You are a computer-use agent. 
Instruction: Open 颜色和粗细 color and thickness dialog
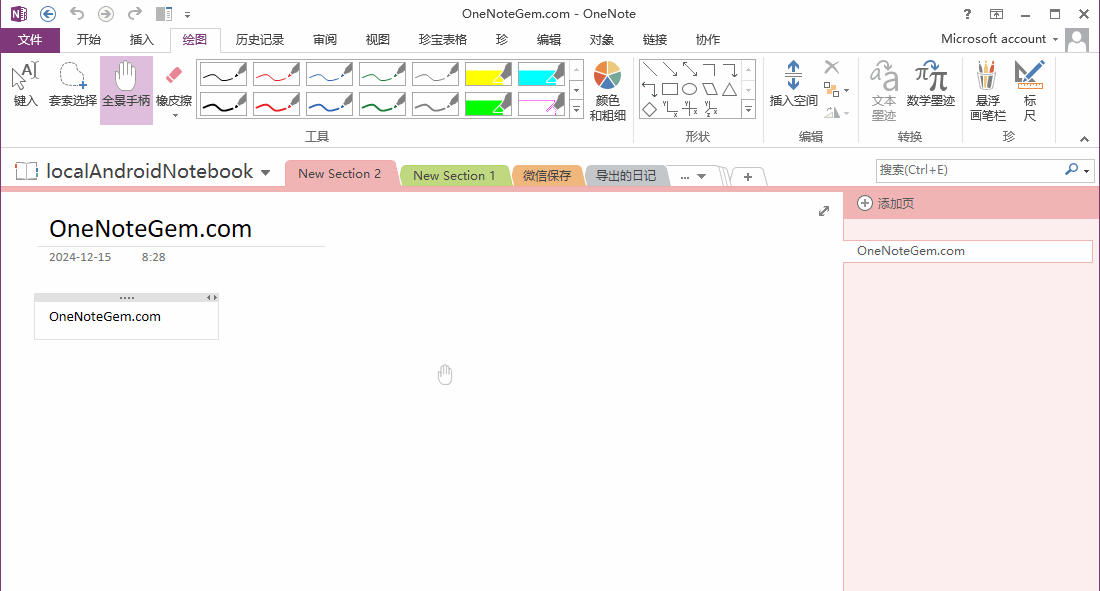click(608, 91)
